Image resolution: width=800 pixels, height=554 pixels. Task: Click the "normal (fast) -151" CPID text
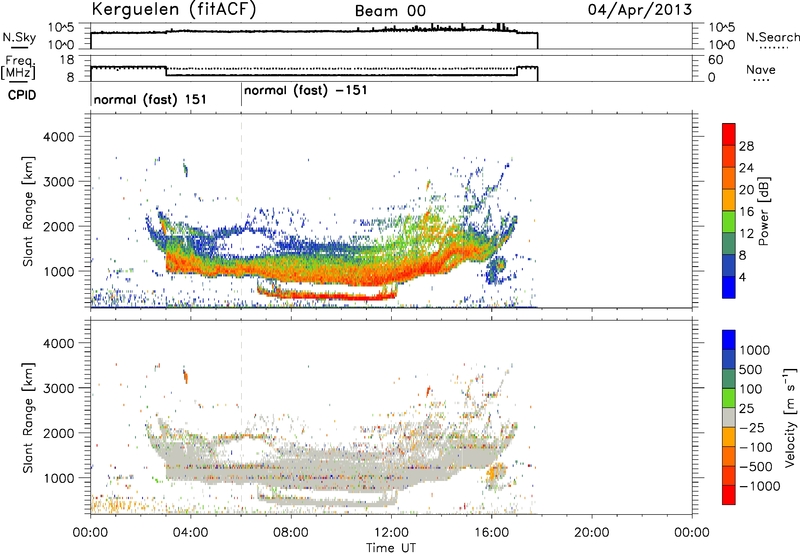pyautogui.click(x=306, y=90)
